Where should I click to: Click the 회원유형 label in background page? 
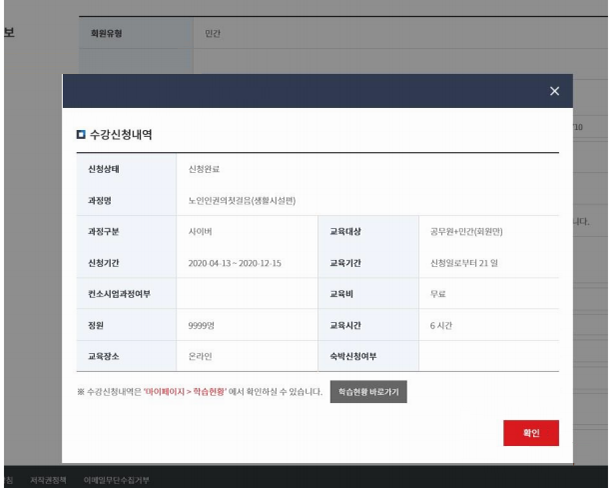tap(106, 33)
